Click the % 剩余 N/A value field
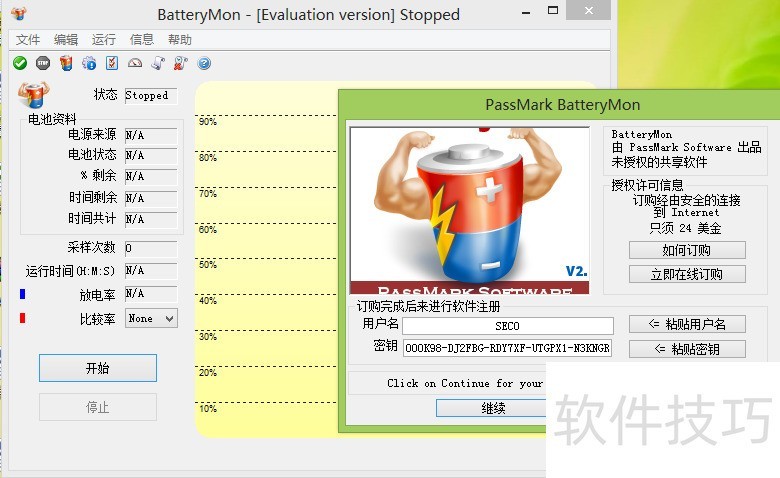 [151, 177]
